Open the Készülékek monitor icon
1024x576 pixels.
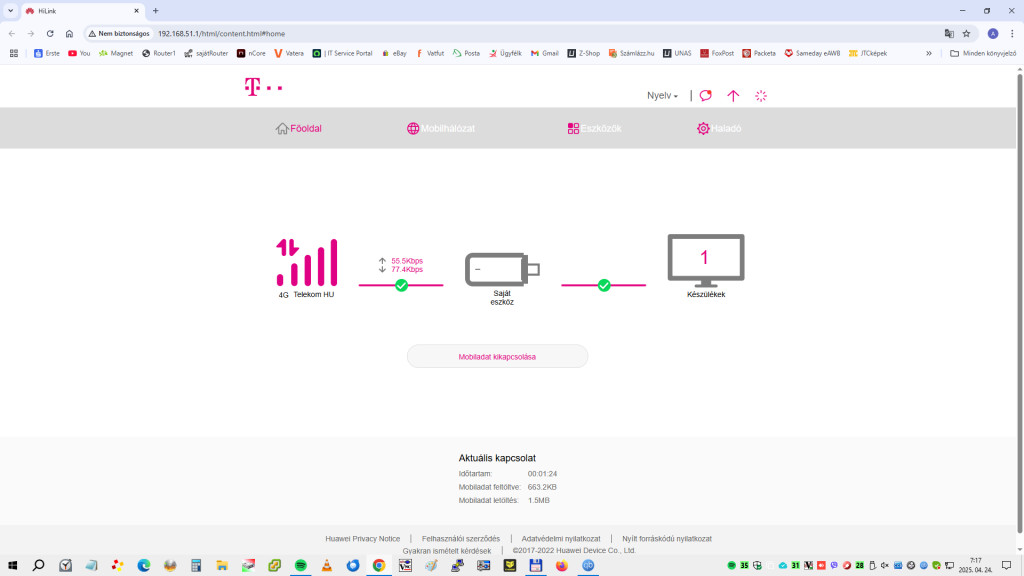click(706, 261)
